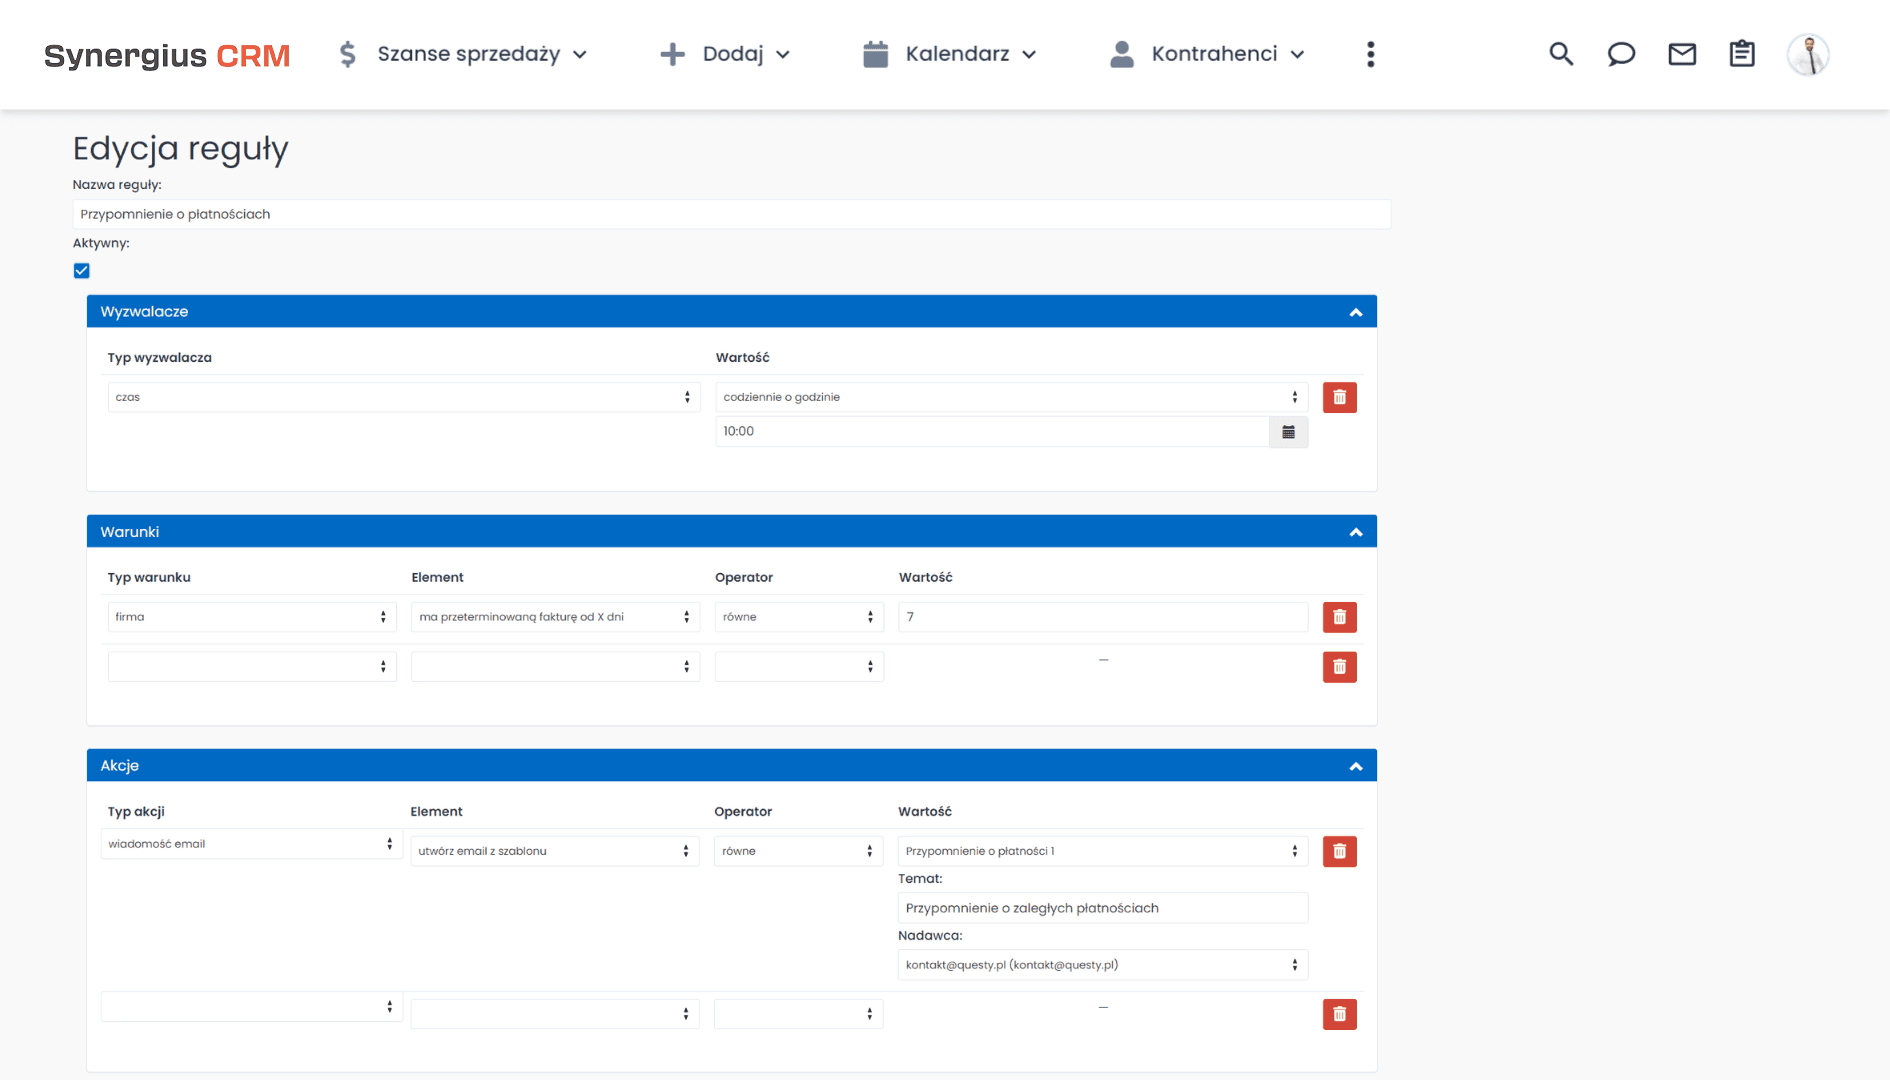
Task: Delete the firma condition row
Action: click(1339, 617)
